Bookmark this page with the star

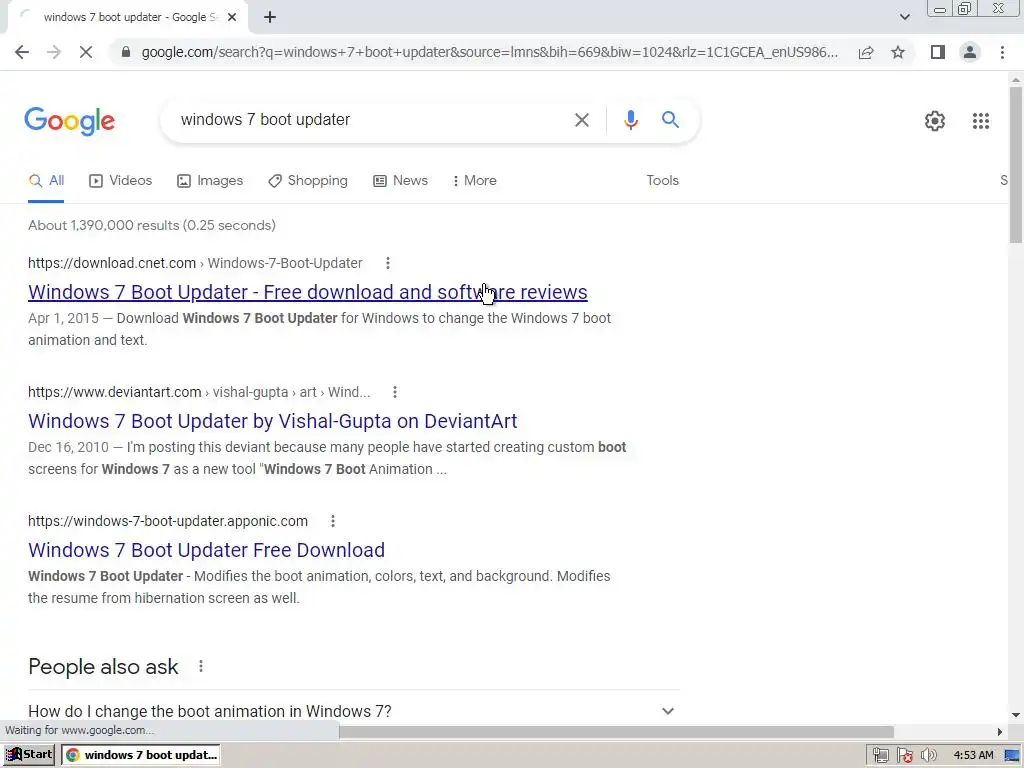click(x=898, y=52)
